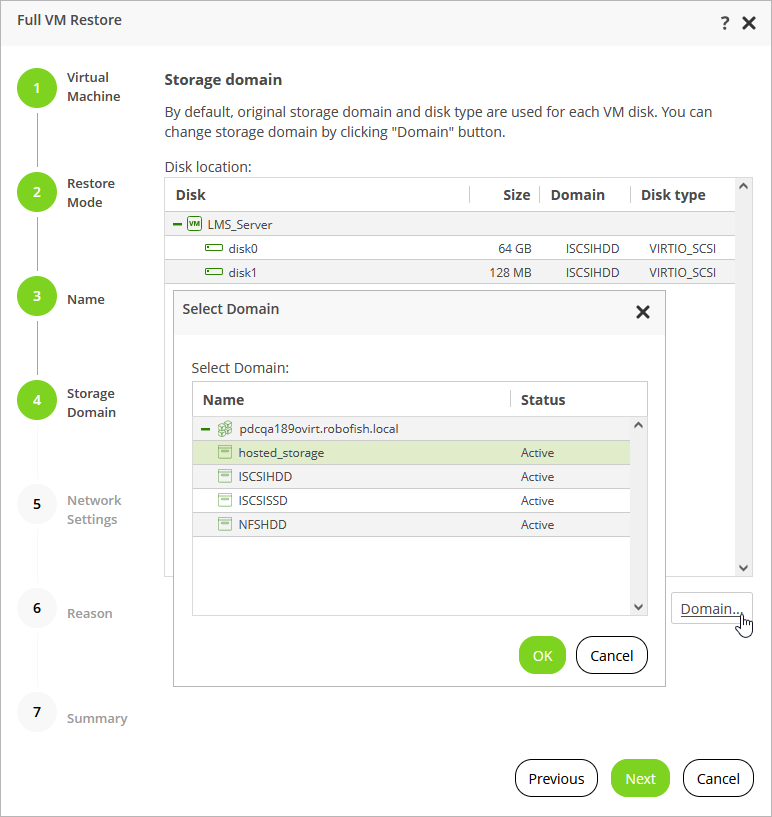Click the LMS_Server VM icon
The image size is (772, 817).
(194, 224)
